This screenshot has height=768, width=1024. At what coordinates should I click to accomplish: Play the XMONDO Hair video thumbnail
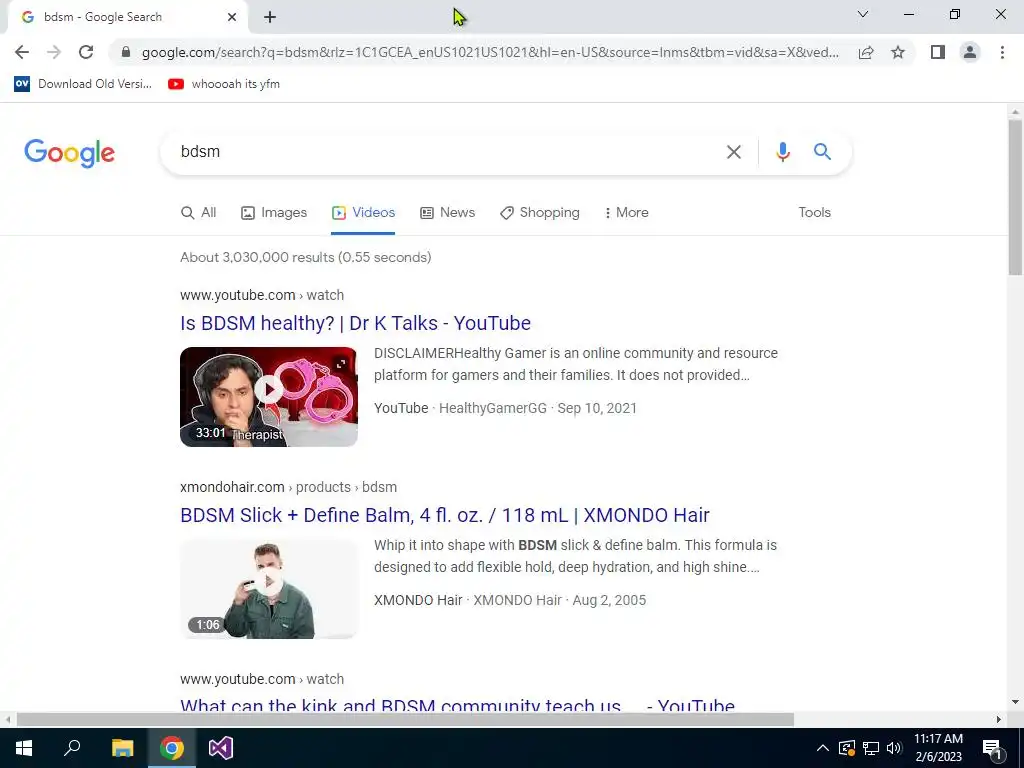pos(268,588)
